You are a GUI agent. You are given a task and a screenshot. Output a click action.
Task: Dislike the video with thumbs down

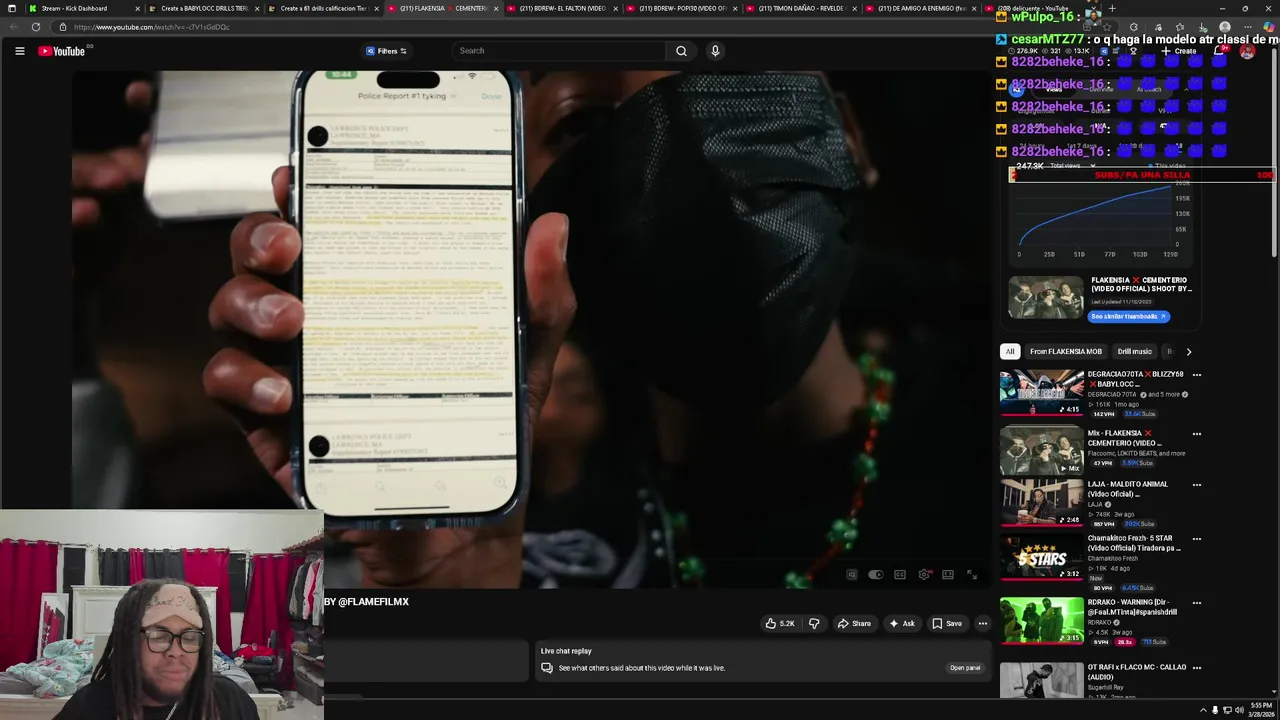(x=814, y=623)
